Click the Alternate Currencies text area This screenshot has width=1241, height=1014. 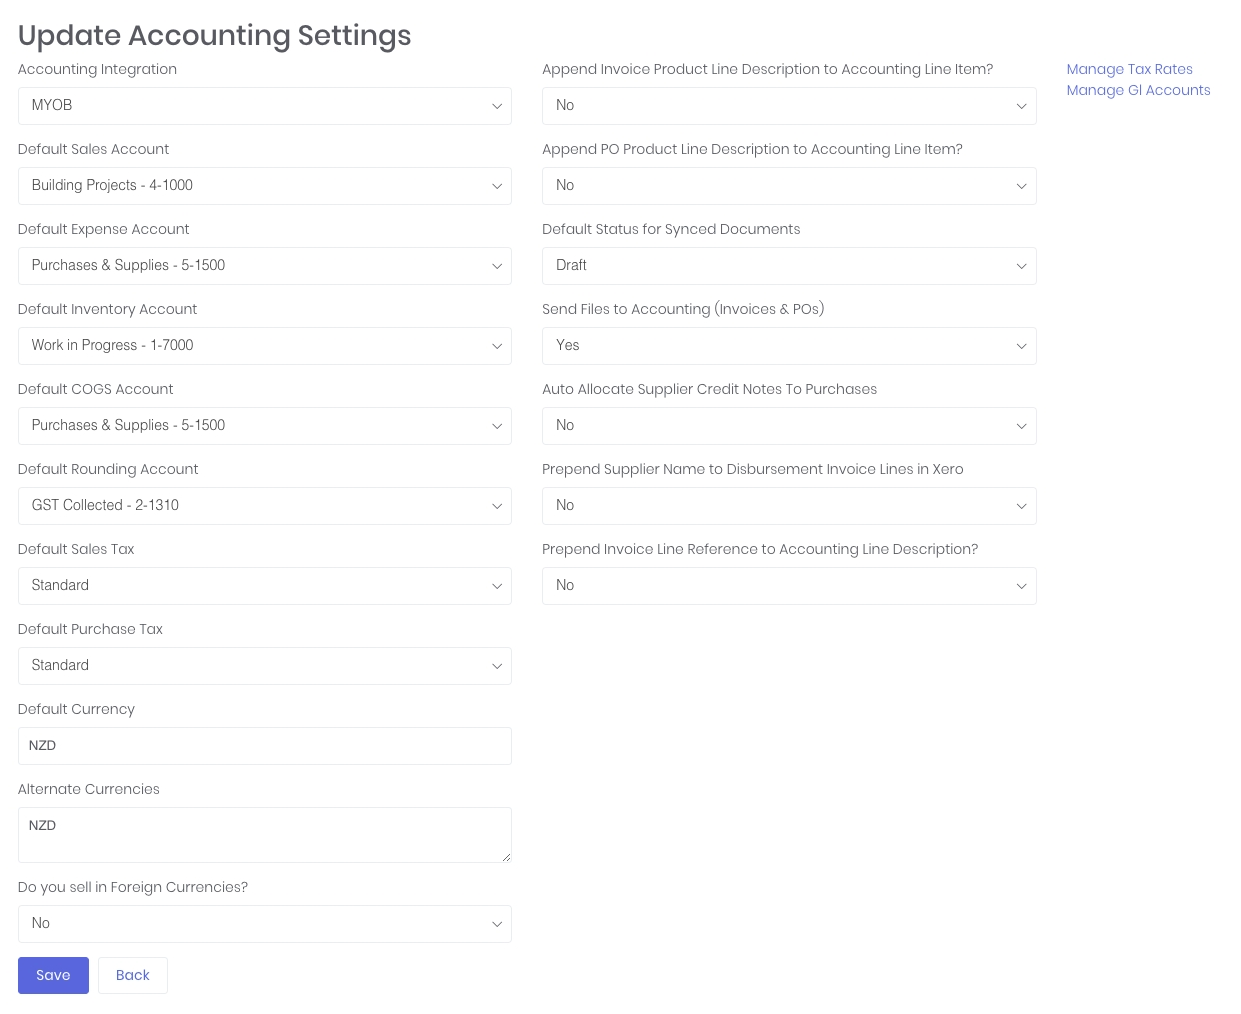(264, 834)
